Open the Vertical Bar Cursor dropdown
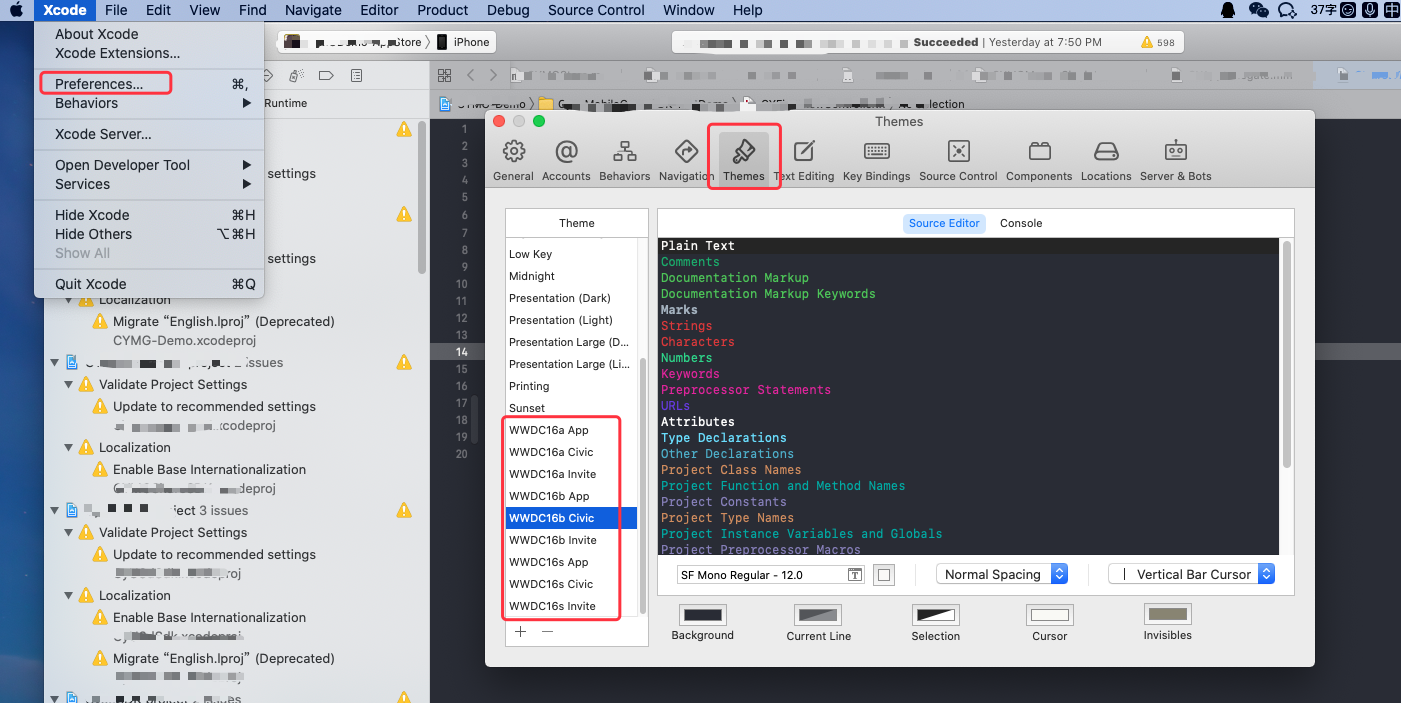The height and width of the screenshot is (703, 1401). click(1190, 574)
